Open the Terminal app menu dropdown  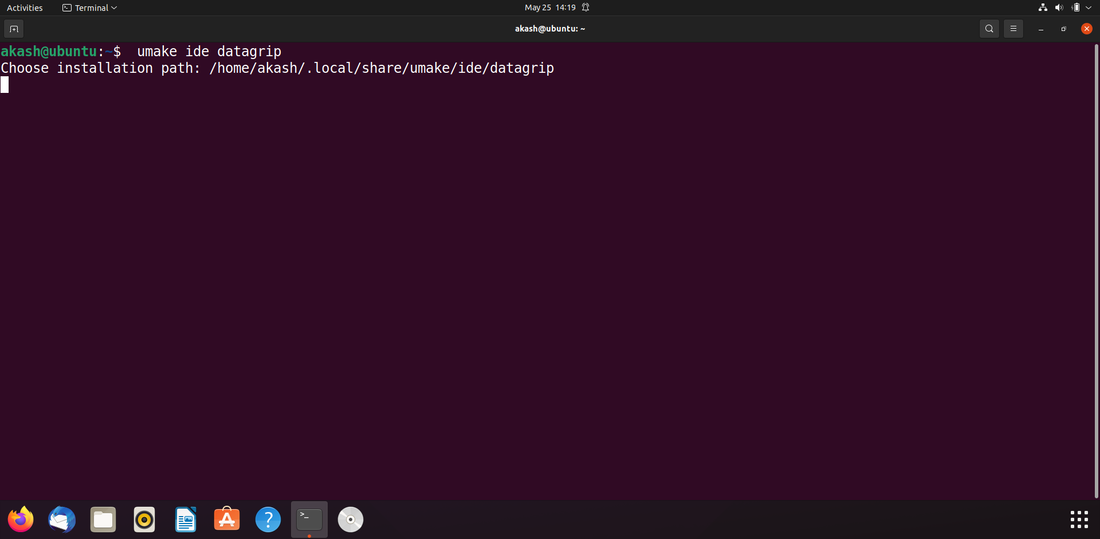(x=89, y=8)
